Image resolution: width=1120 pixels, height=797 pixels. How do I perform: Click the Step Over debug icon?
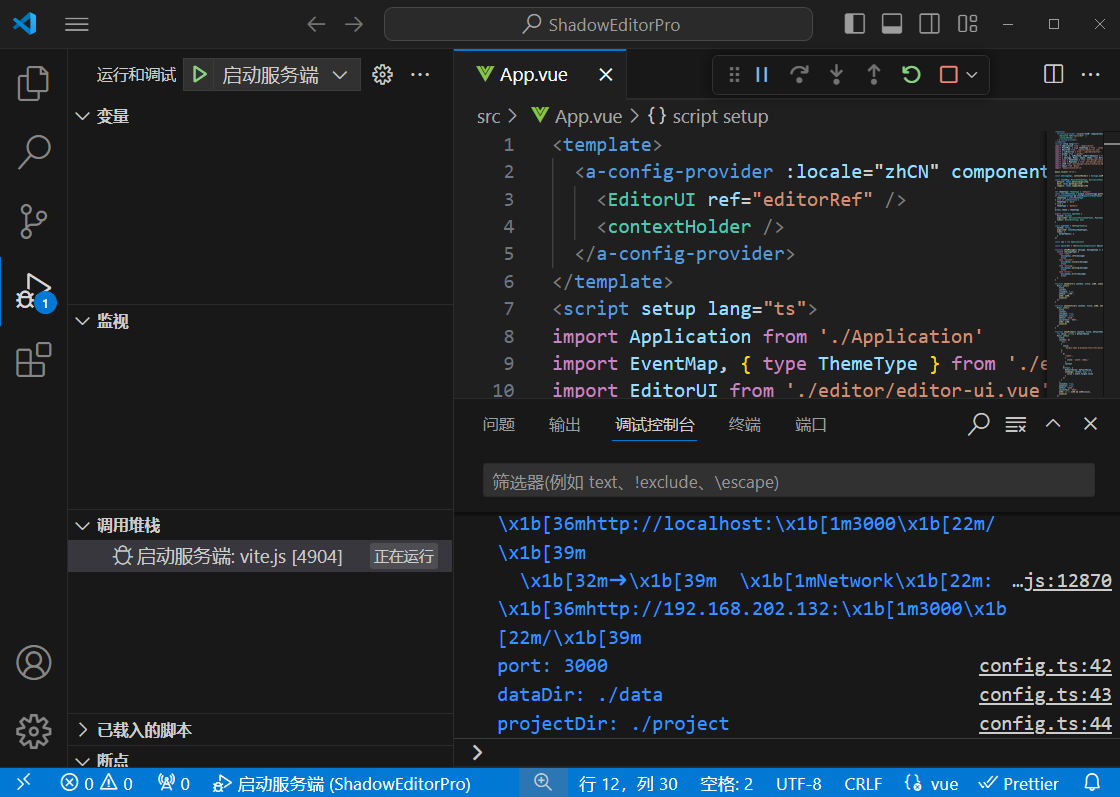pyautogui.click(x=799, y=75)
